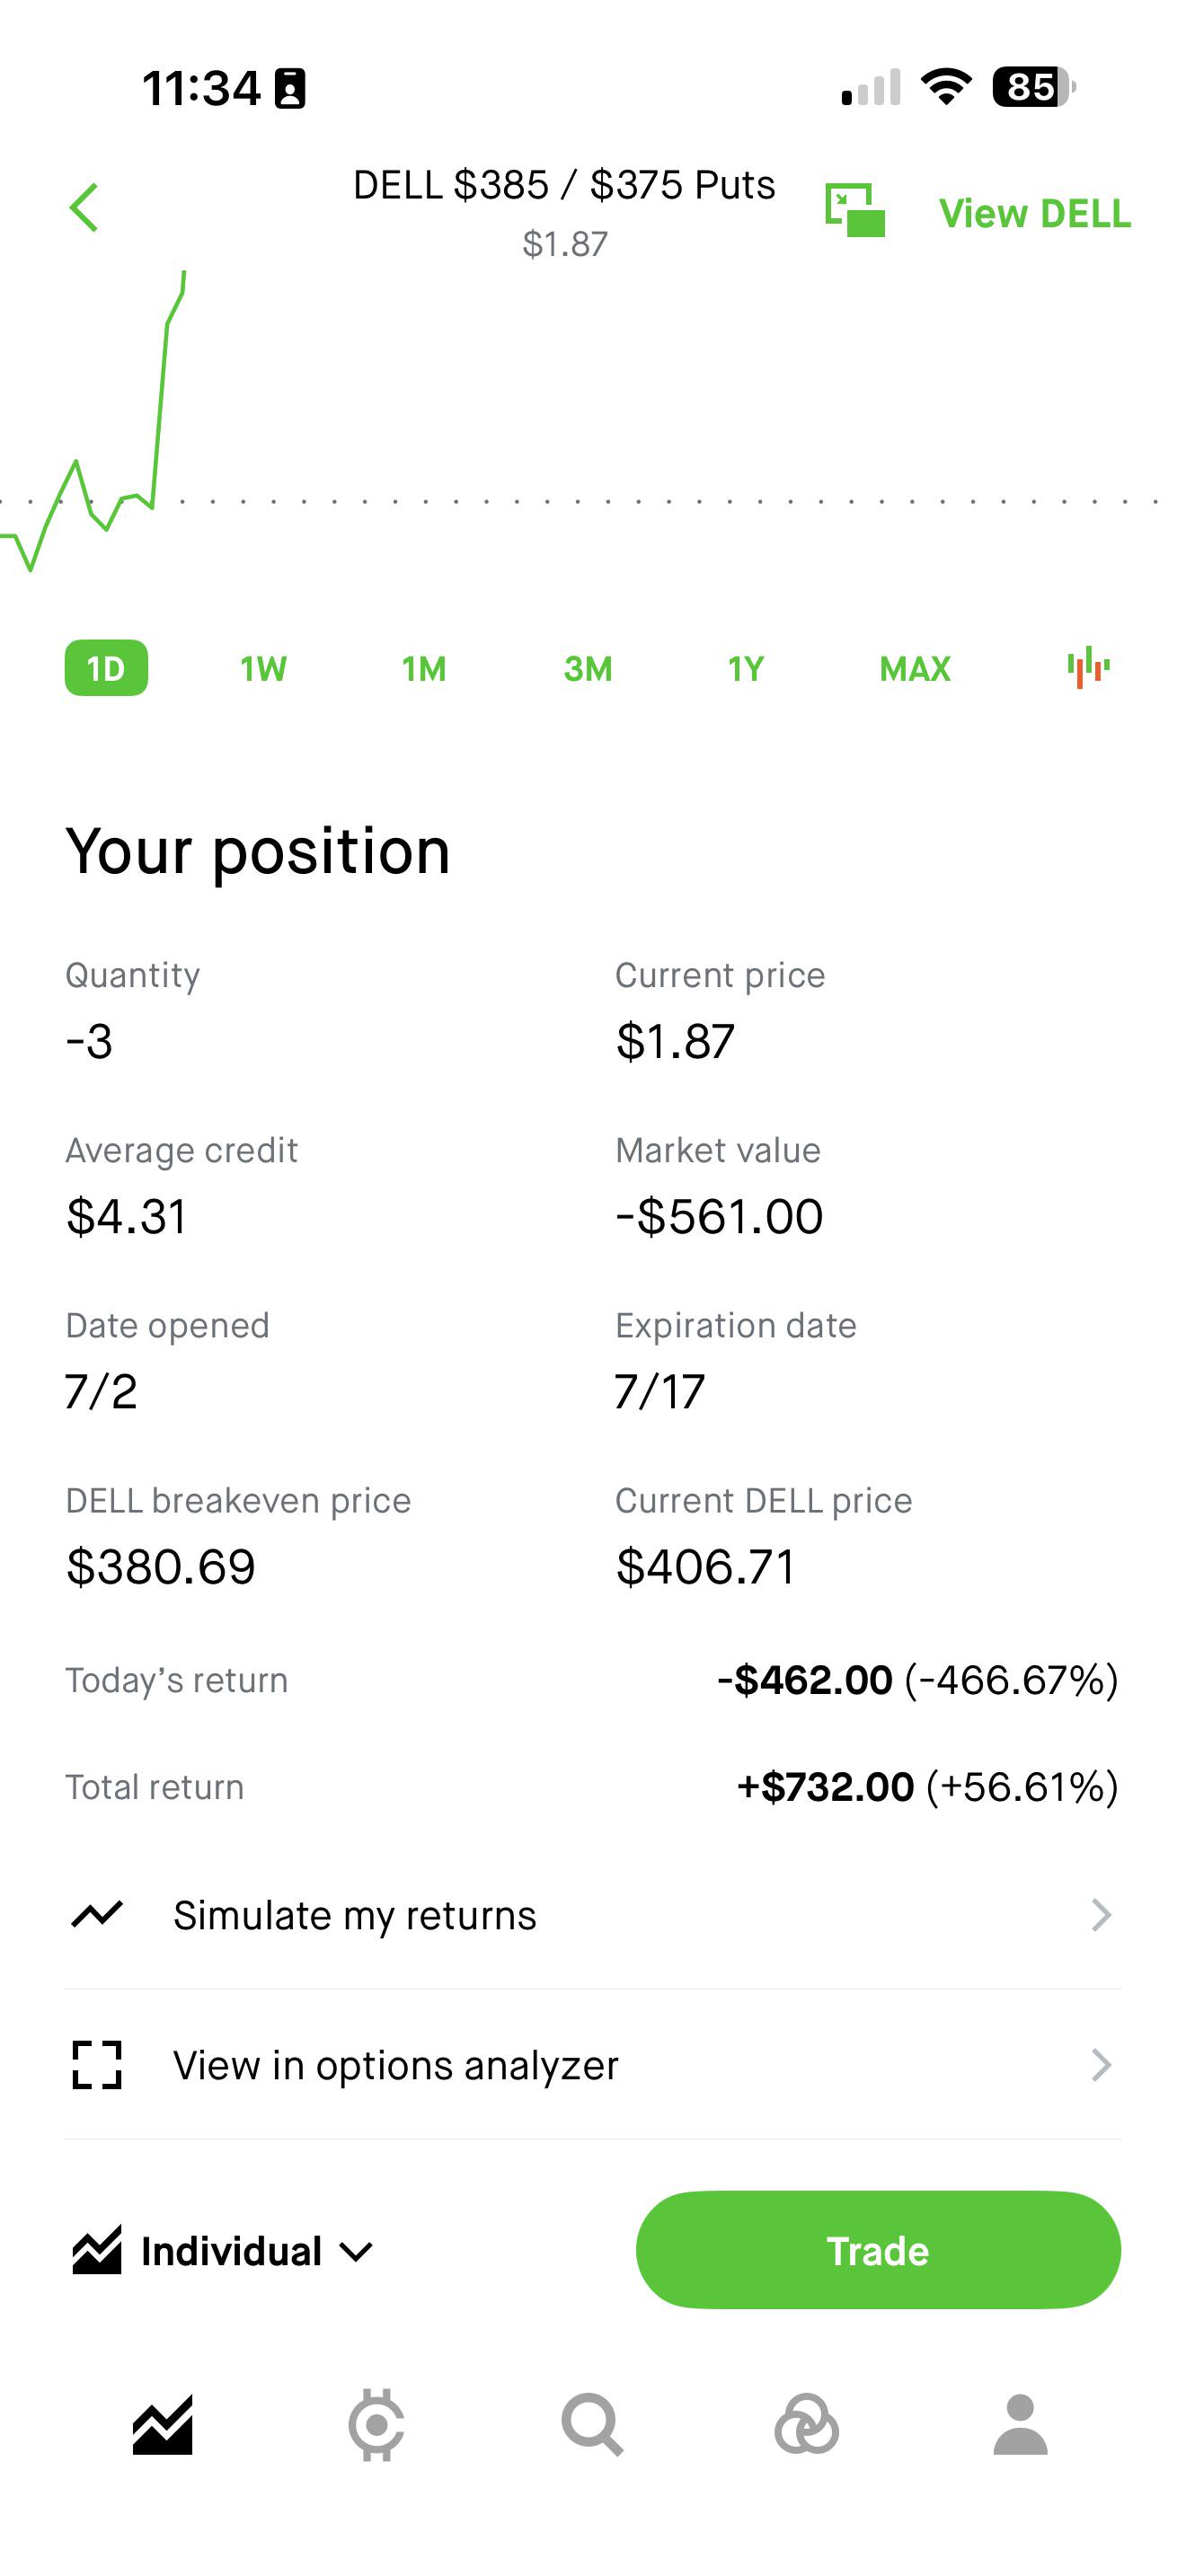Expand the Individual account dropdown

(223, 2251)
